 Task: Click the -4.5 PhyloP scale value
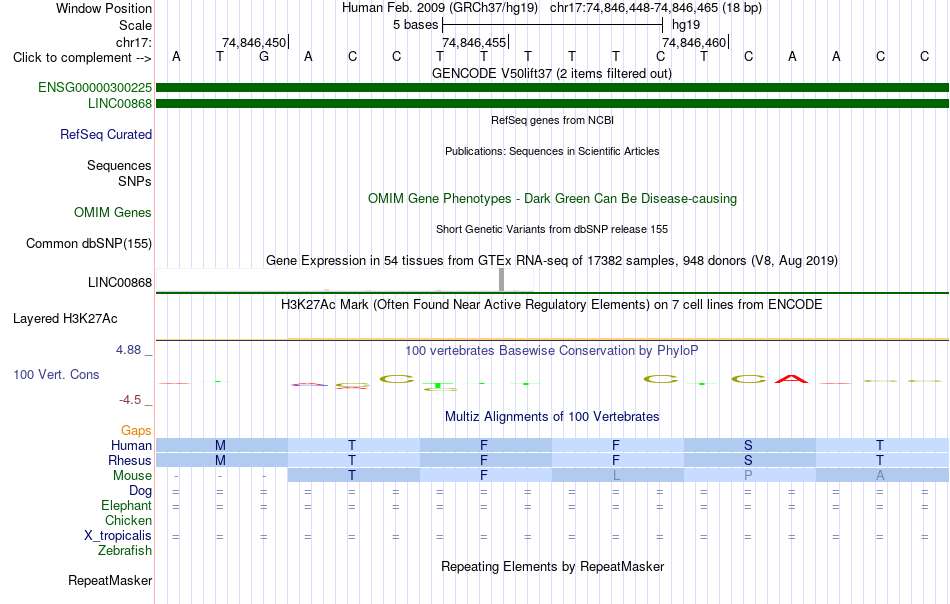(x=130, y=400)
